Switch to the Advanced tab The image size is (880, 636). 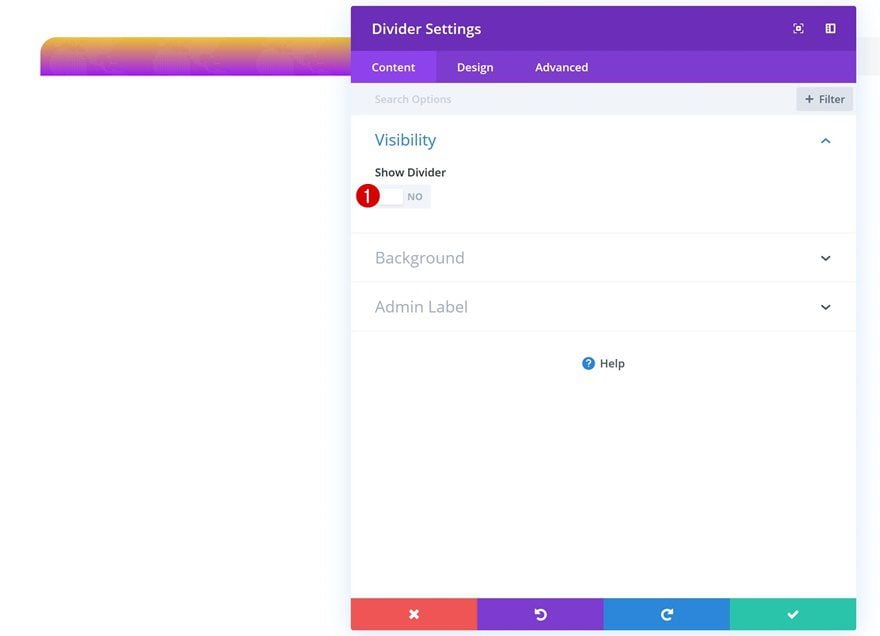(x=561, y=67)
